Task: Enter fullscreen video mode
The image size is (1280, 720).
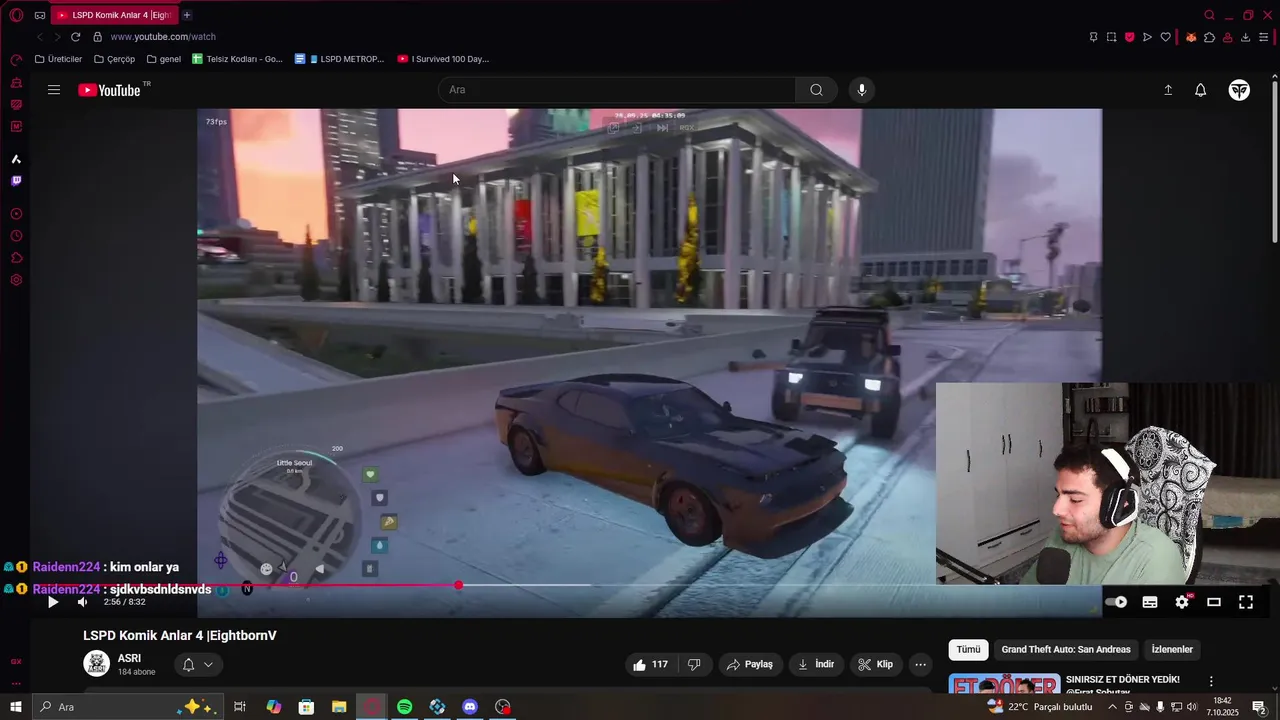Action: (x=1246, y=602)
